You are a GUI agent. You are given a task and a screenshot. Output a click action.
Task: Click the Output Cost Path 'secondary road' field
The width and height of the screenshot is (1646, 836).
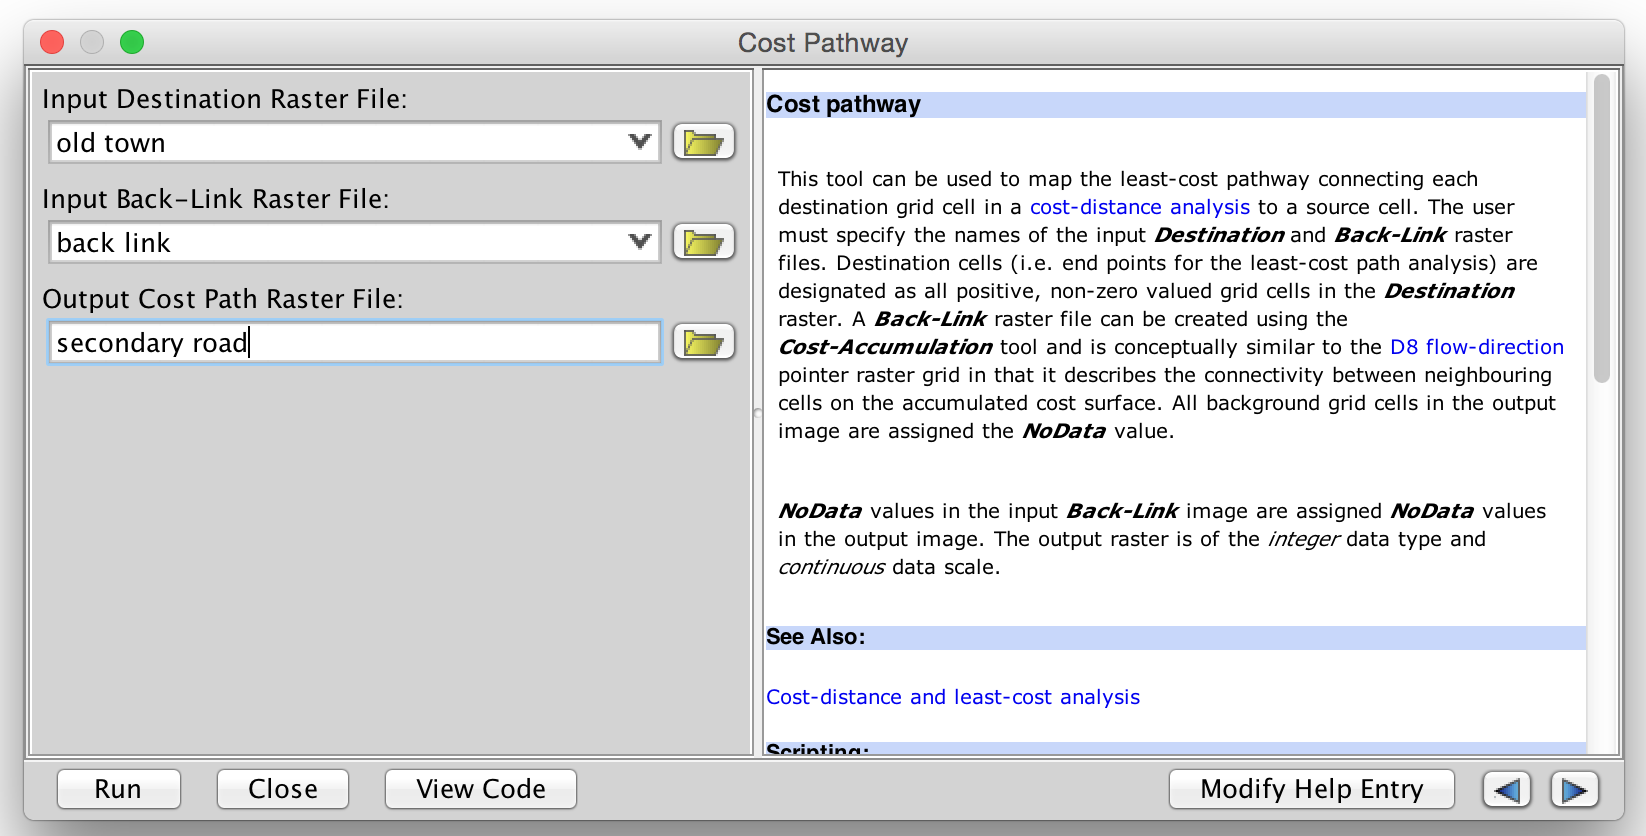point(355,342)
